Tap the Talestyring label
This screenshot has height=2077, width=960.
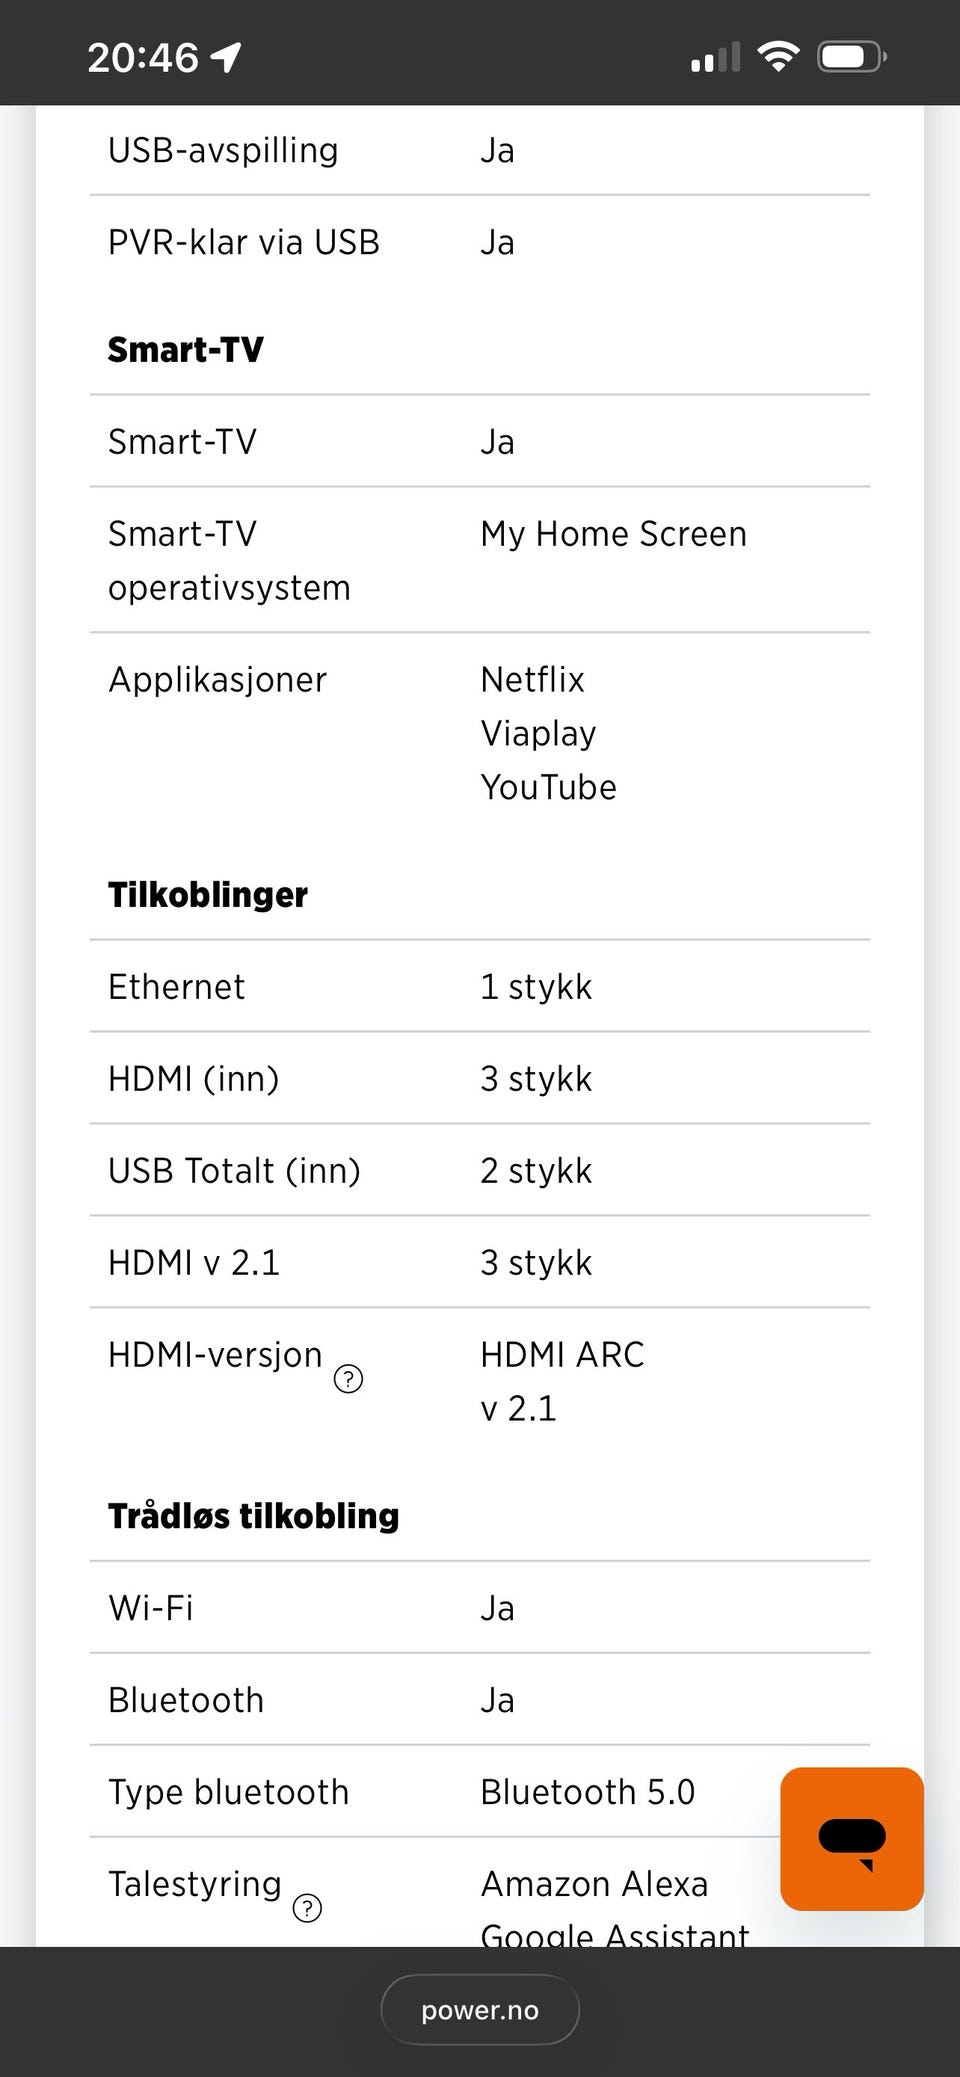coord(195,1883)
